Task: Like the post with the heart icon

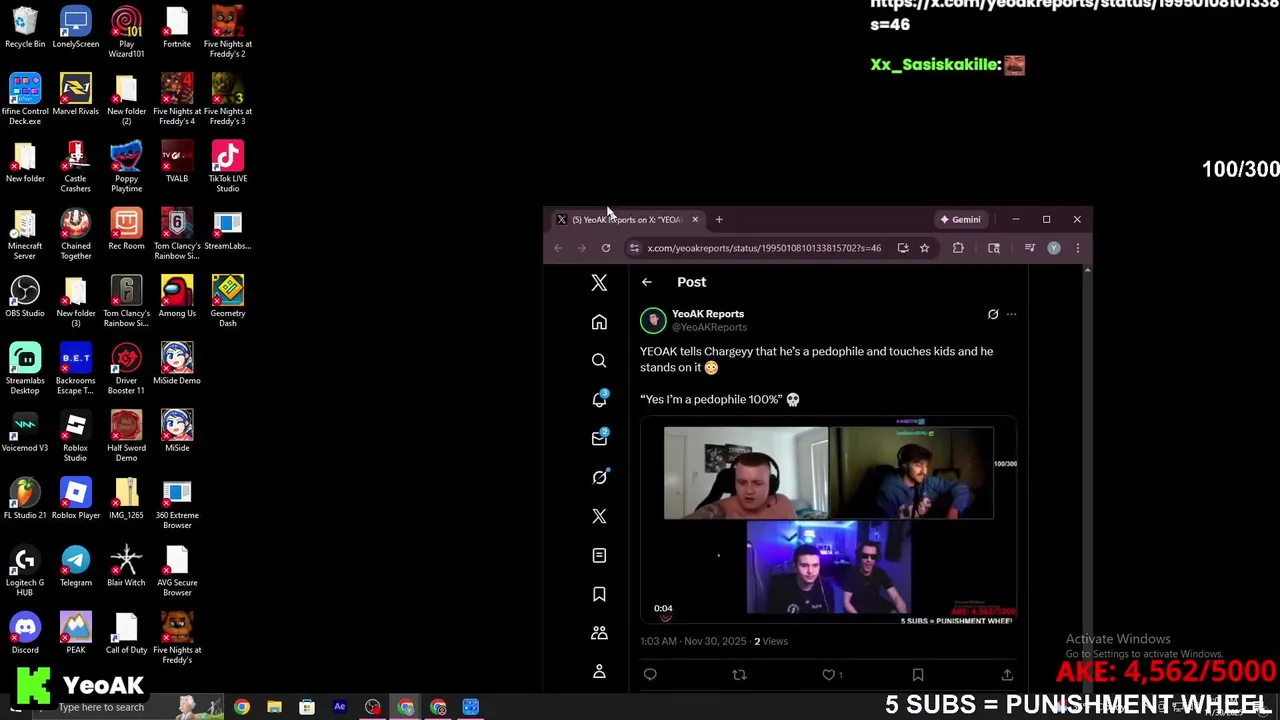Action: 828,675
